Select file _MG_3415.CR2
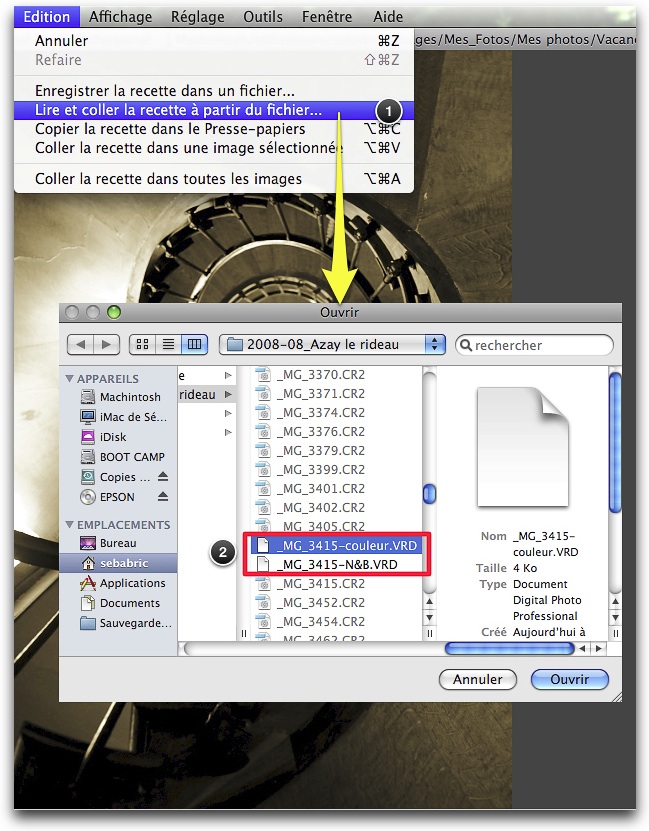 click(x=336, y=584)
